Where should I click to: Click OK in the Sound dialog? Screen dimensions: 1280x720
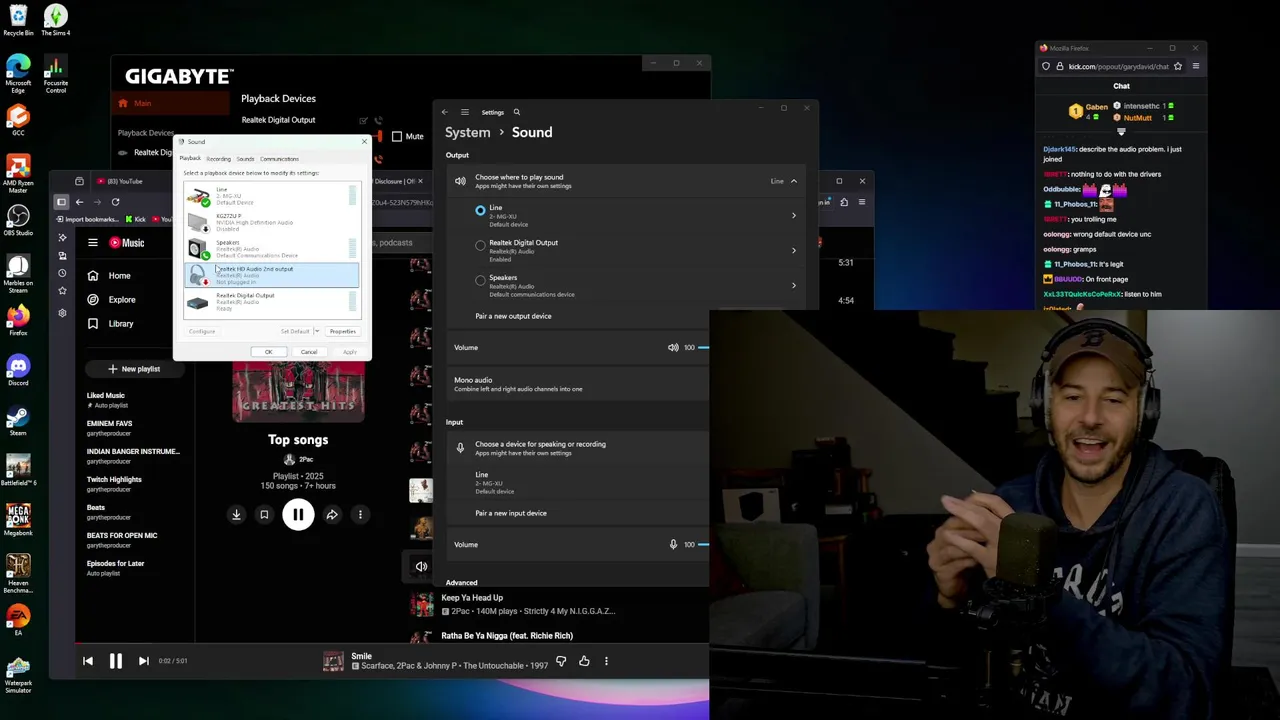tap(268, 352)
